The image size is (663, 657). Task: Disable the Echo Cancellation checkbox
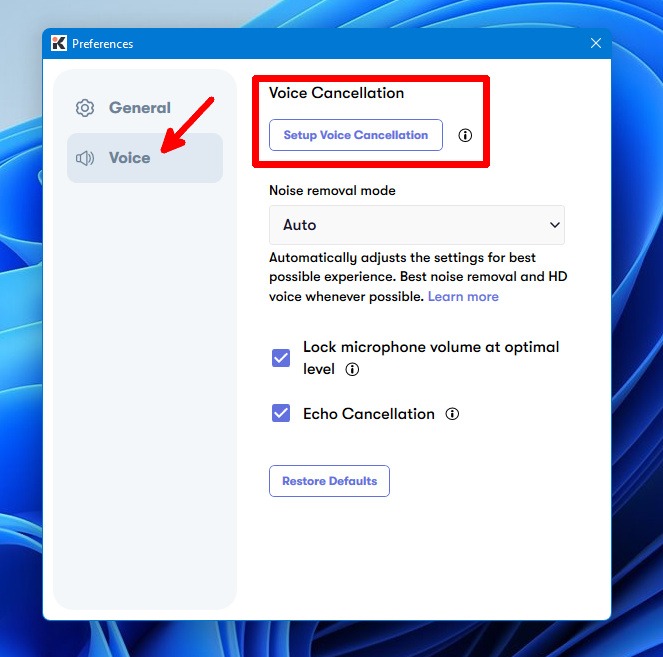point(281,413)
